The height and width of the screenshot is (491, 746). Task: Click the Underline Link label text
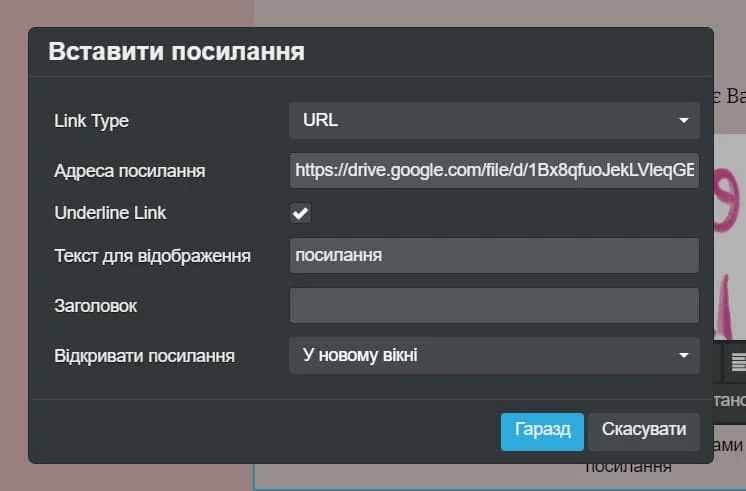tap(110, 213)
